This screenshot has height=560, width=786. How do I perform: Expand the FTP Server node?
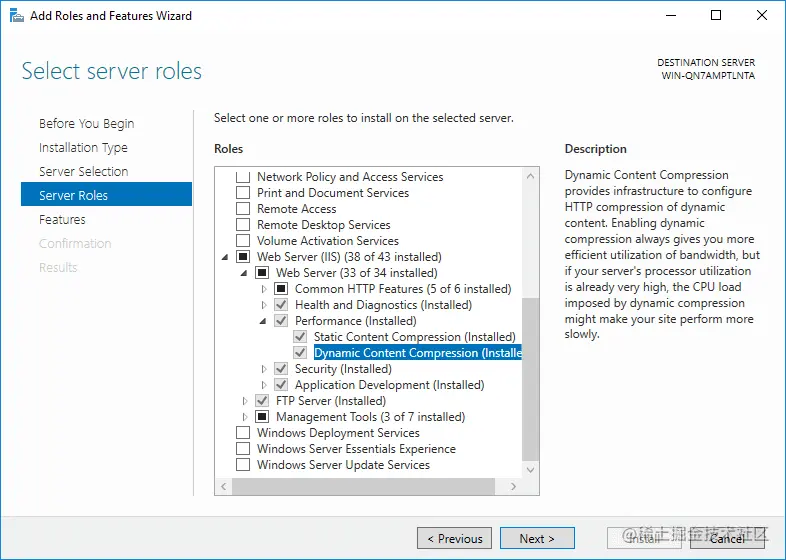(245, 401)
